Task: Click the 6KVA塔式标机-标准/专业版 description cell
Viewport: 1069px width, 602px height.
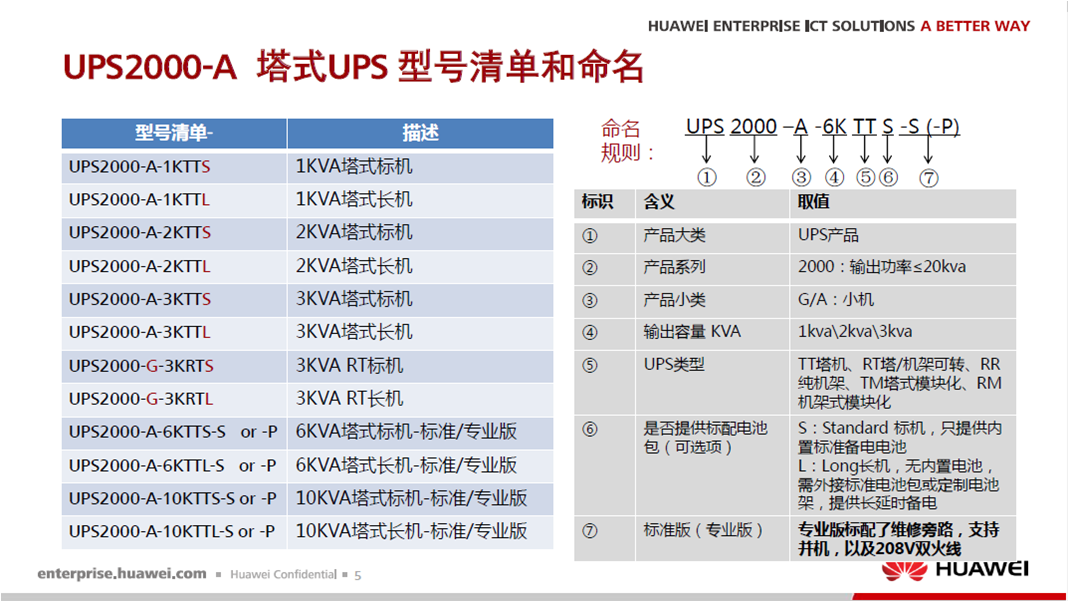Action: tap(406, 432)
